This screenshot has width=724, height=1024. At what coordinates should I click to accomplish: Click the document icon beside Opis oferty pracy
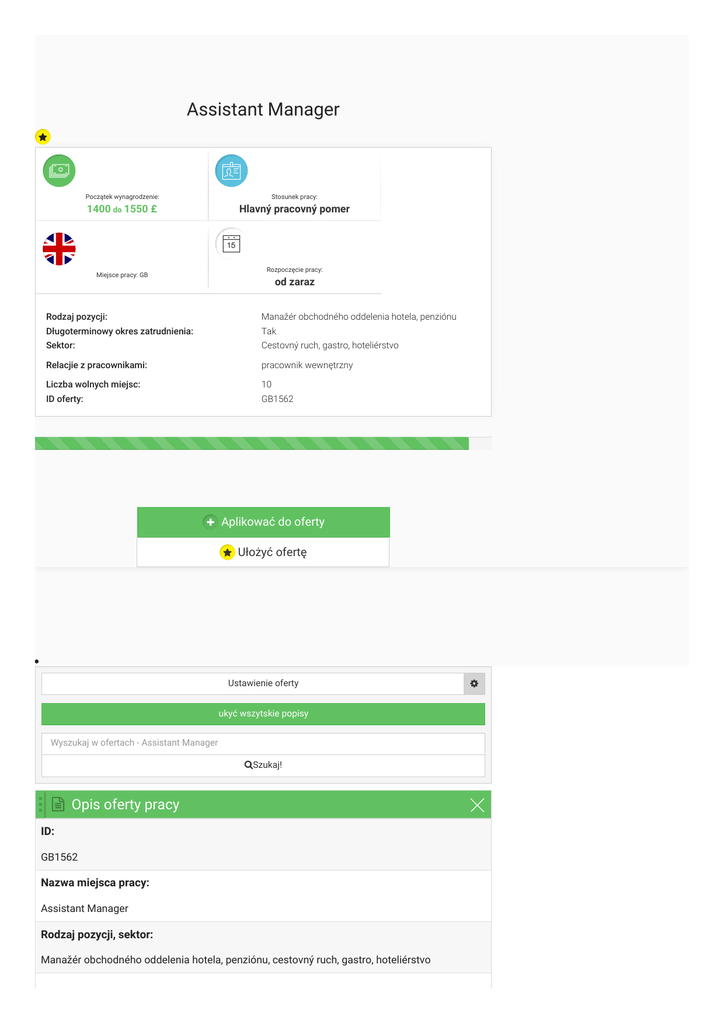[x=58, y=805]
